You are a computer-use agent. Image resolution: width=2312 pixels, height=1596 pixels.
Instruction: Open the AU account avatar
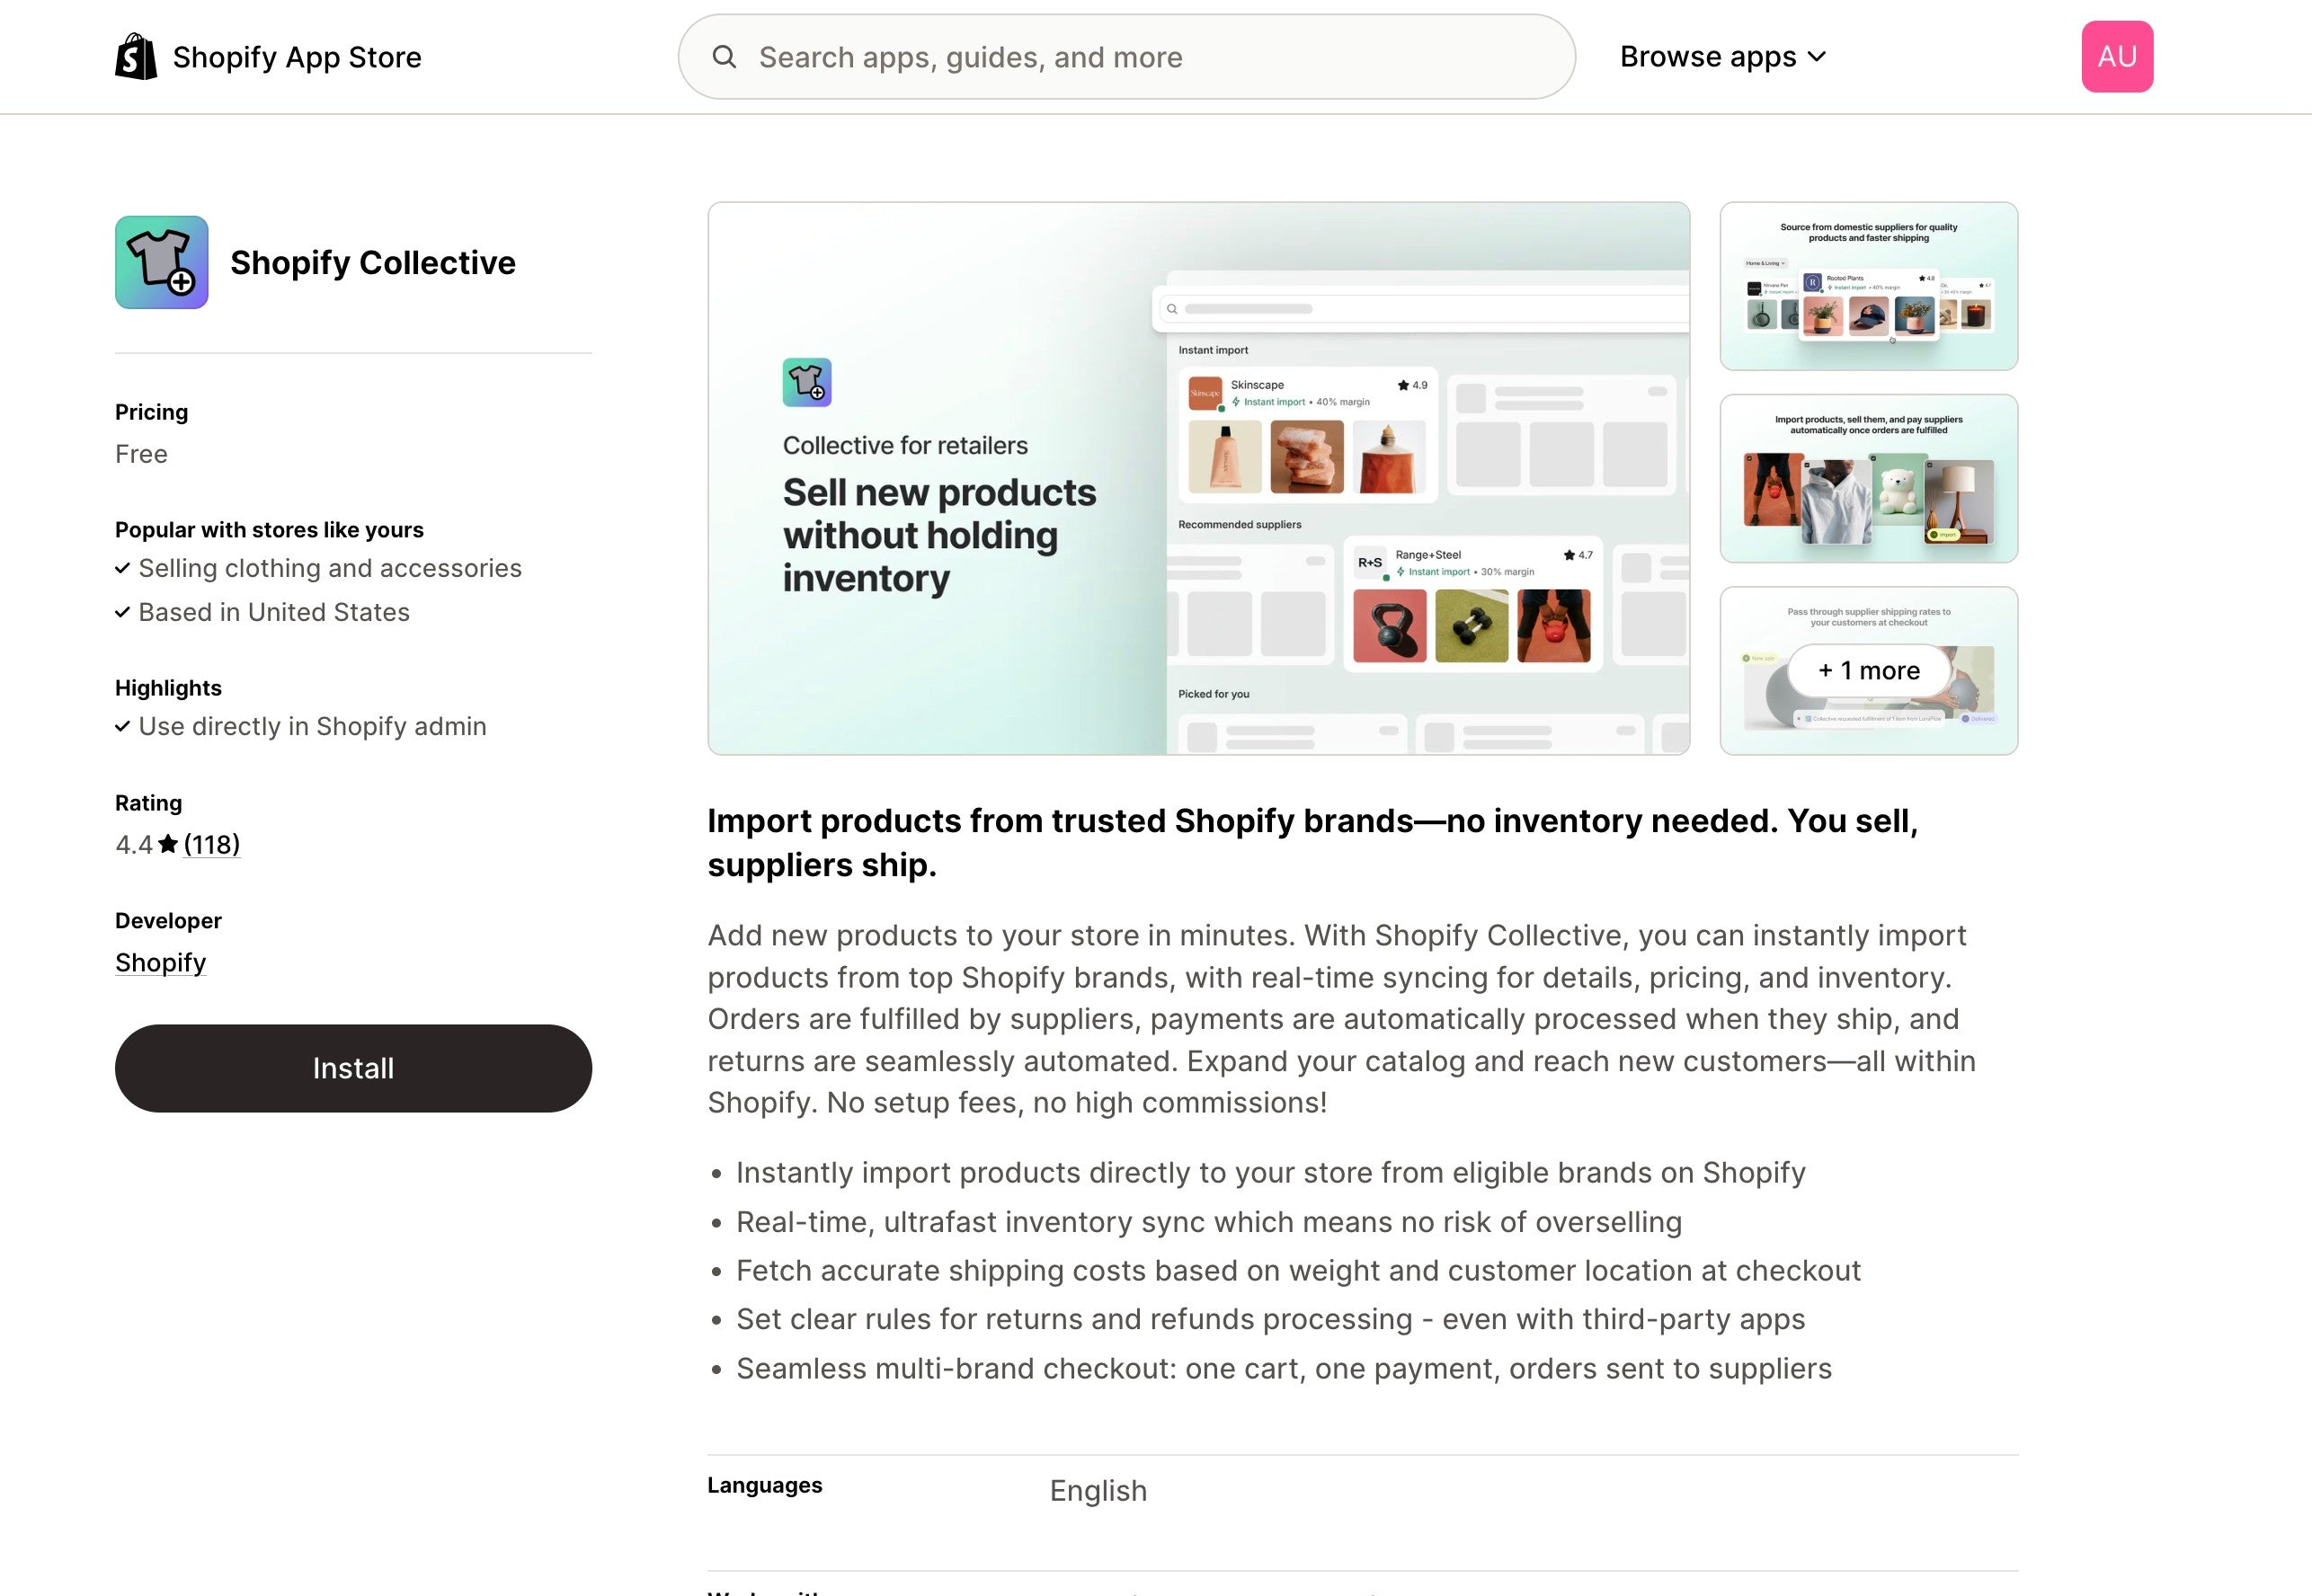click(2117, 57)
